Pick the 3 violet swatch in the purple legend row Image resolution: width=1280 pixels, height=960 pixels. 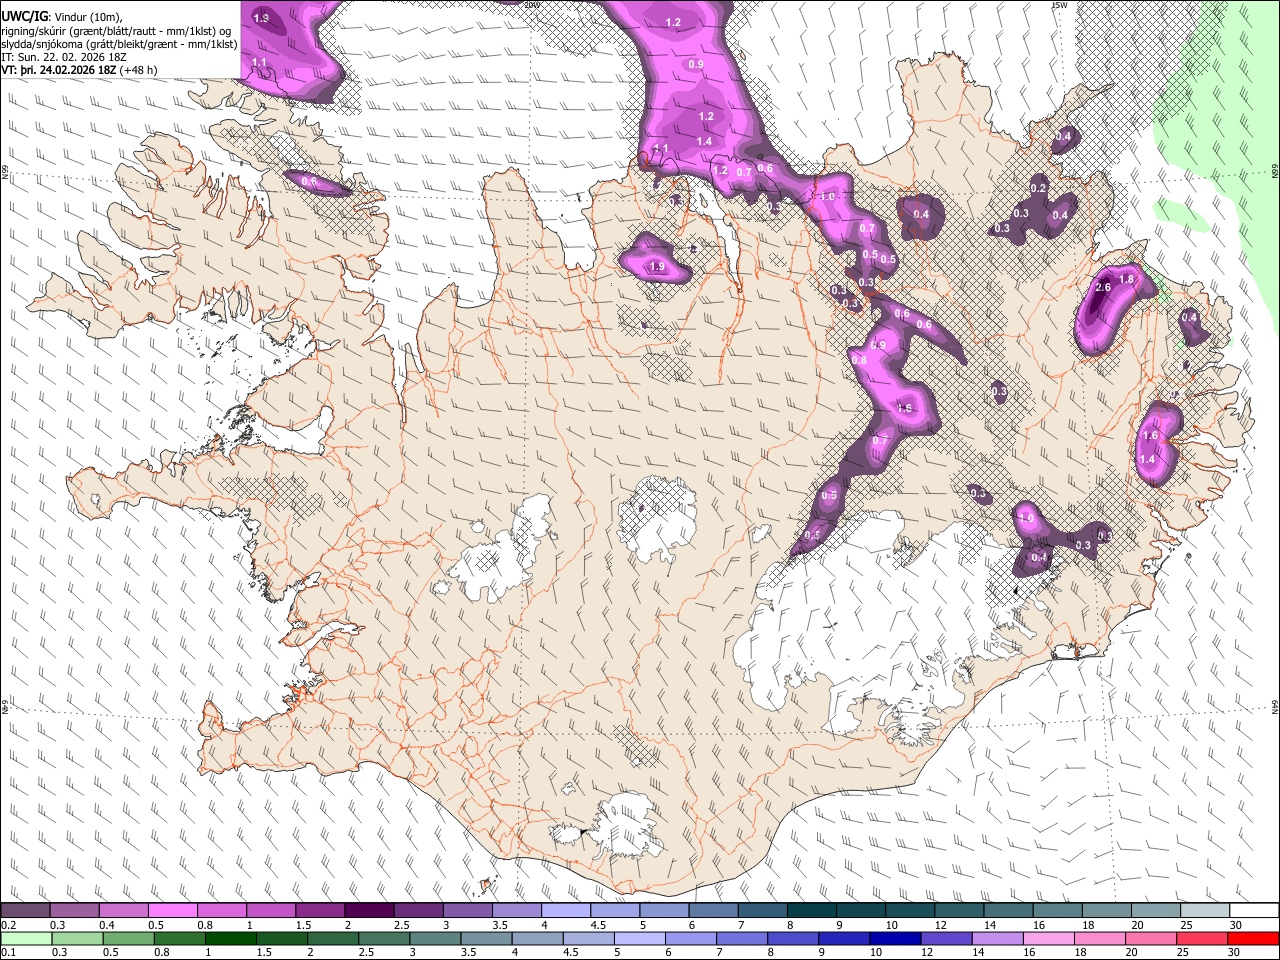point(467,911)
